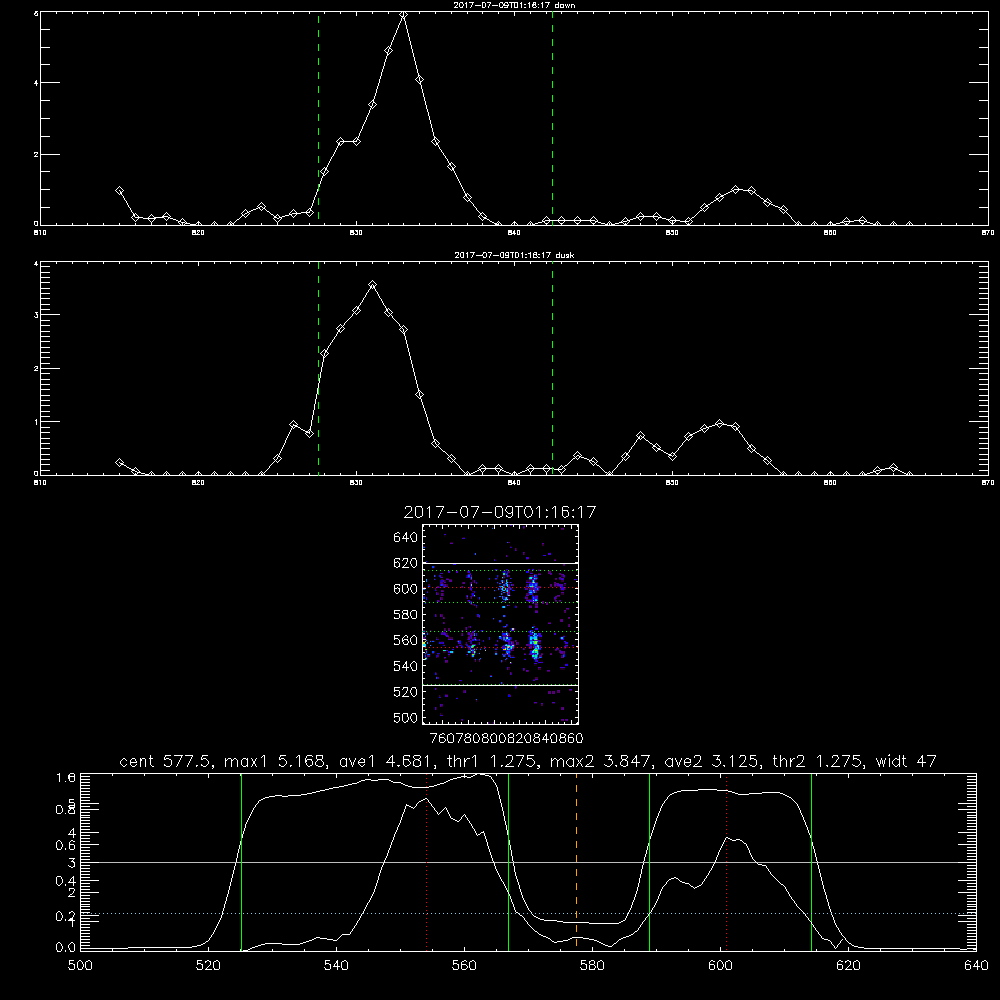
Task: Click the right green dashed line in dawn plot
Action: click(x=552, y=118)
